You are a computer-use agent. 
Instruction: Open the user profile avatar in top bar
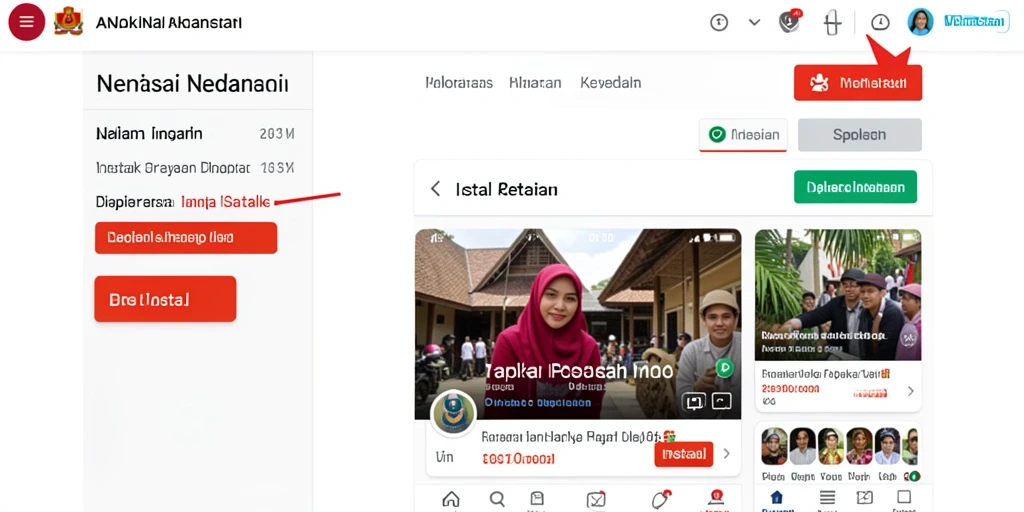[920, 22]
